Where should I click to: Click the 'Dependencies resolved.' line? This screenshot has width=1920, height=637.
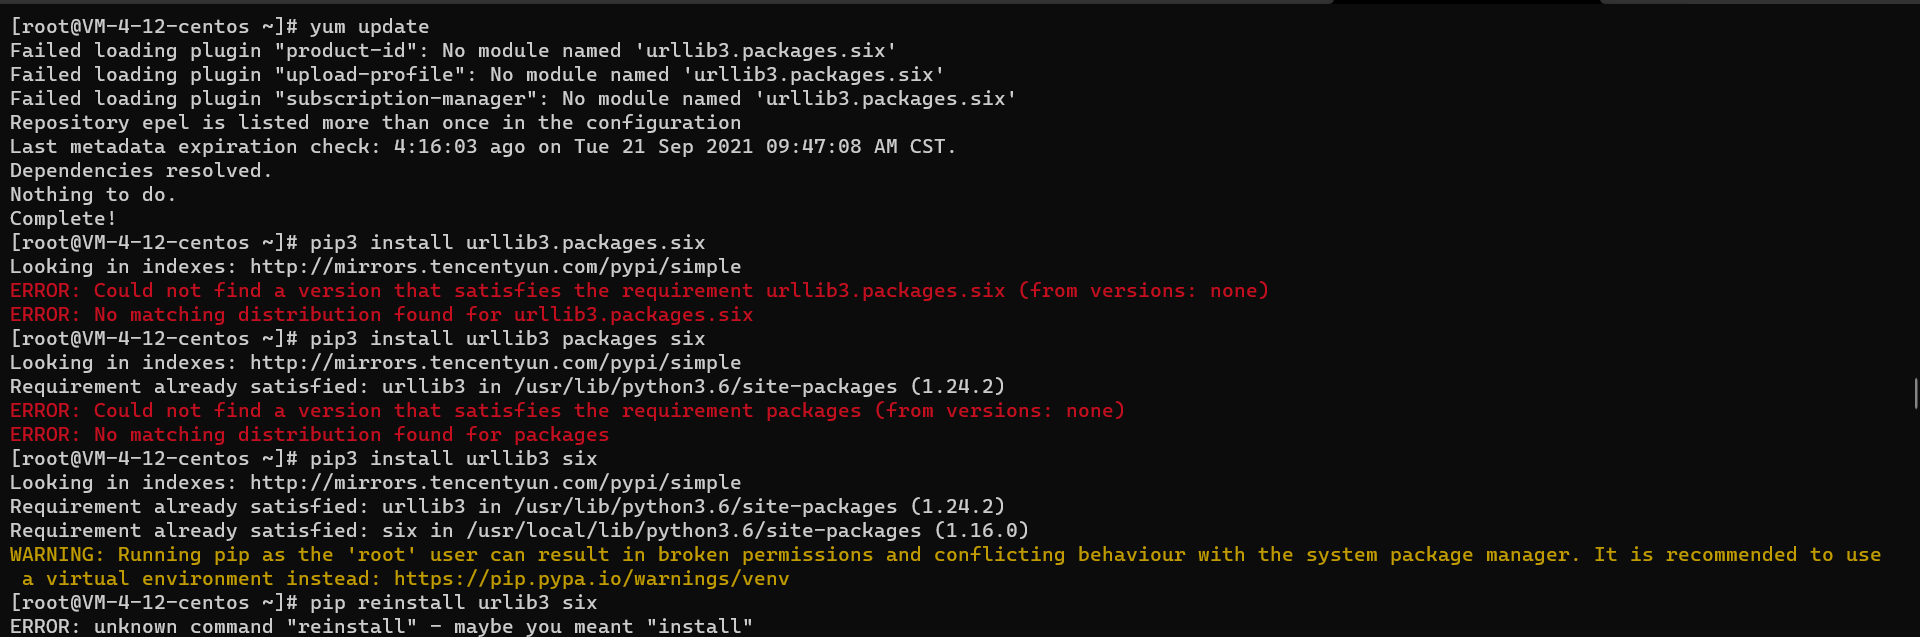(x=141, y=171)
